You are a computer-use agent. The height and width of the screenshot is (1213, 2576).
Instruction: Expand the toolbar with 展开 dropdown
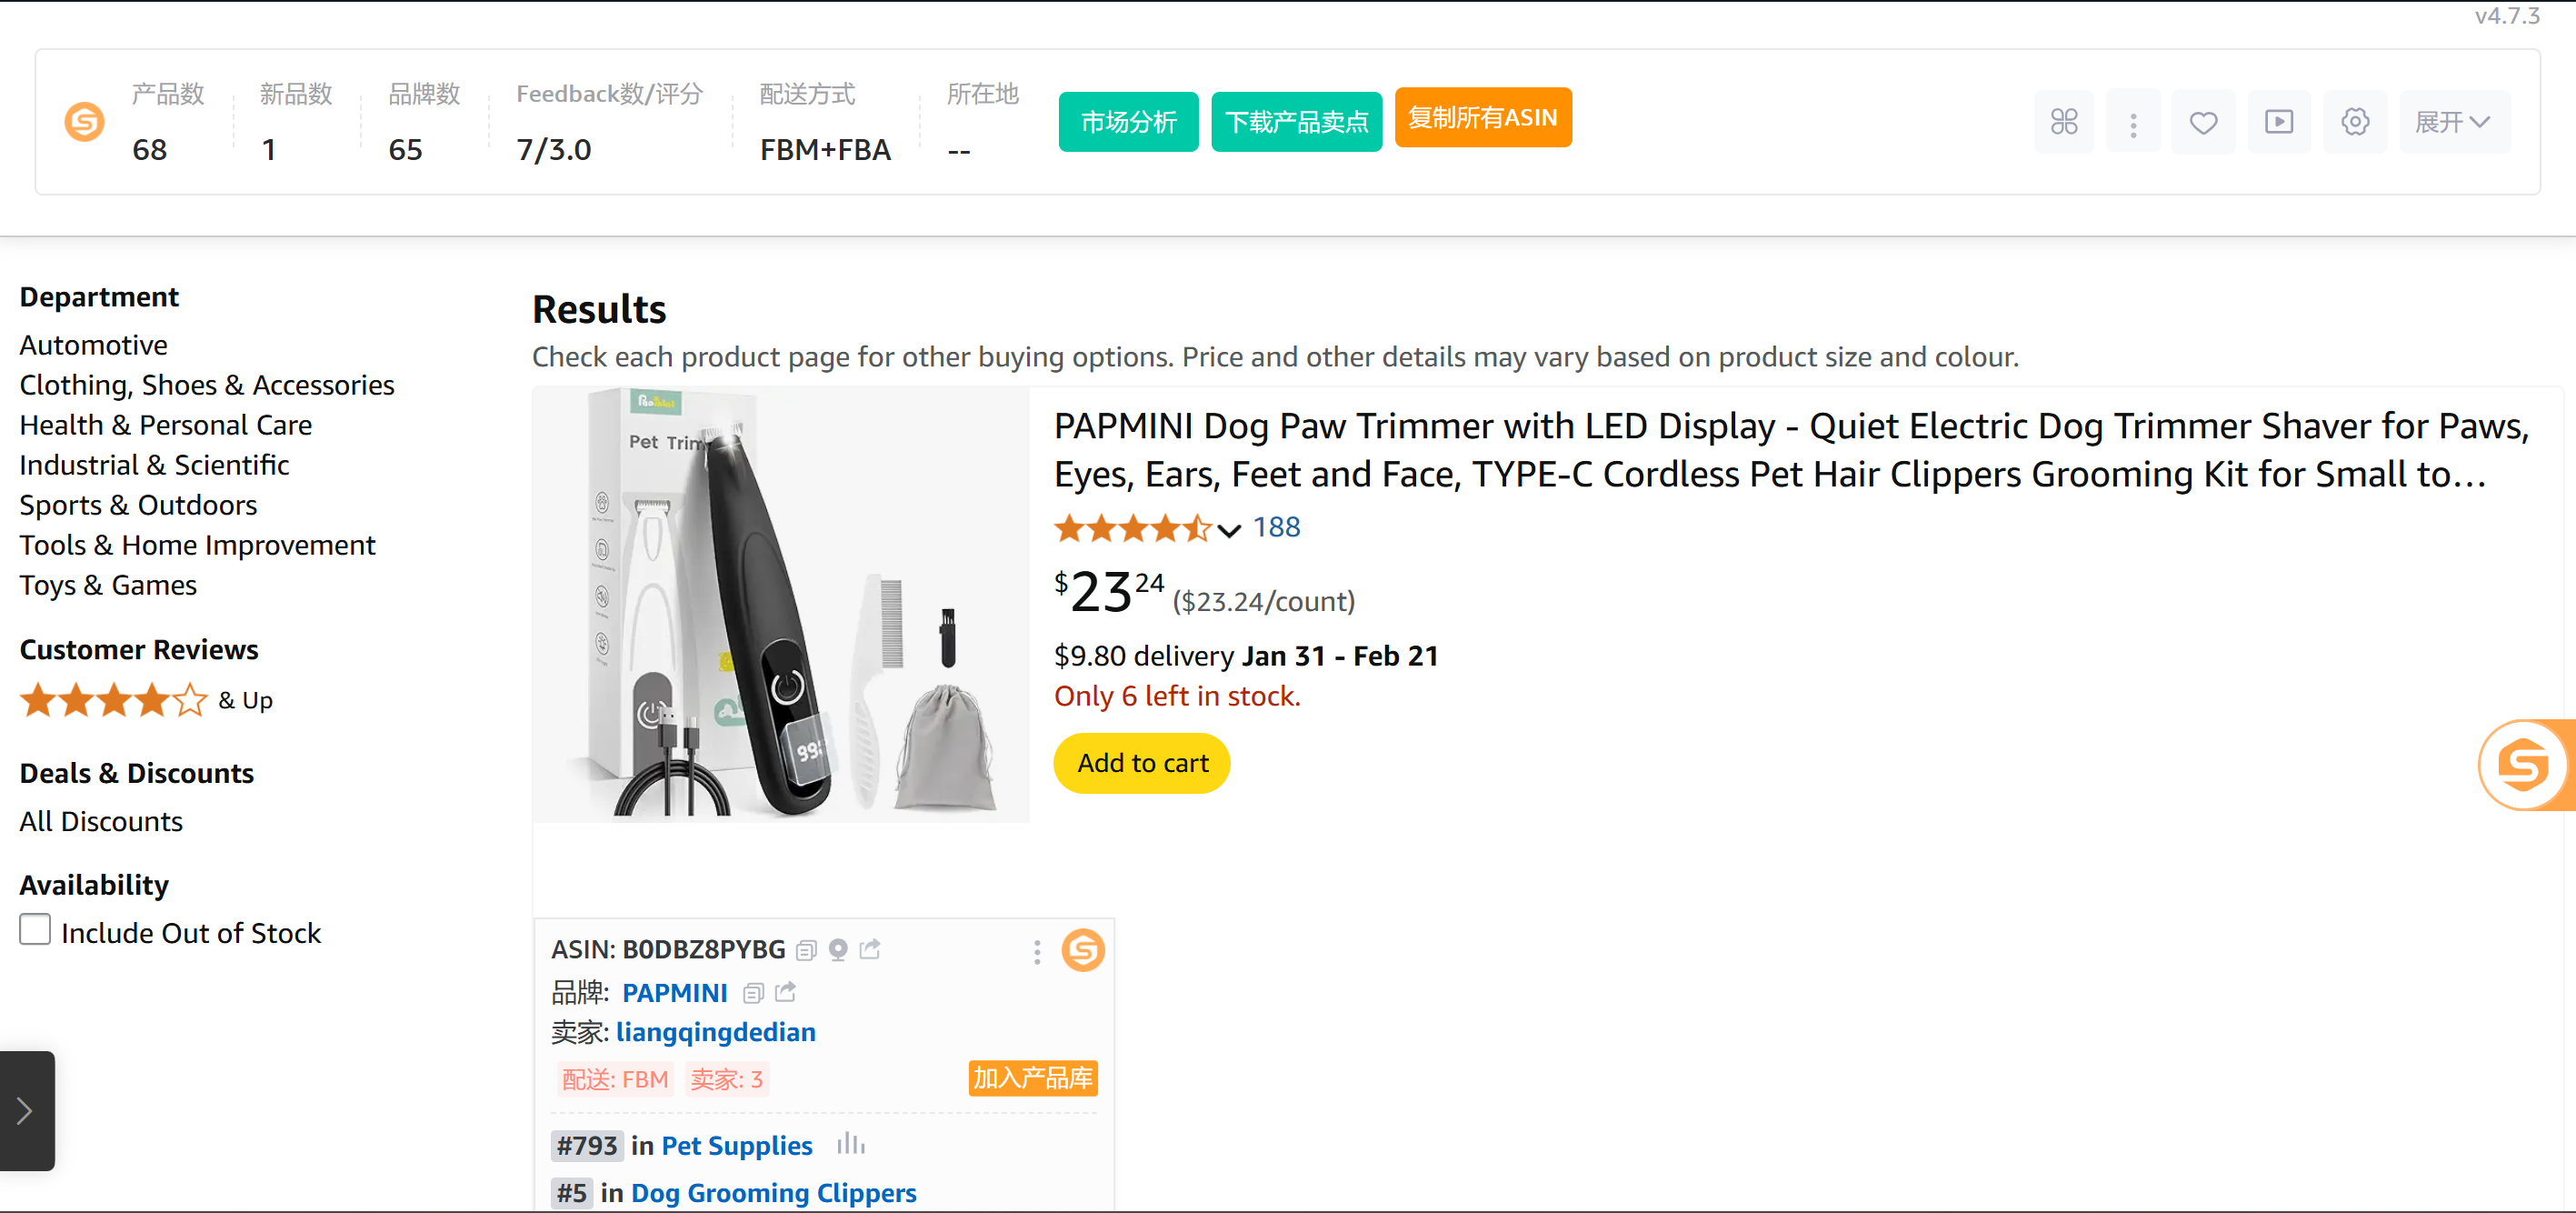(x=2452, y=122)
